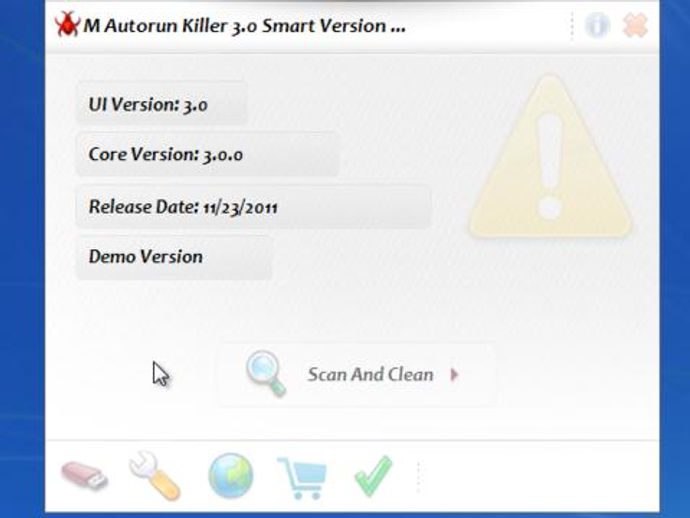Click the green checkmark icon
690x518 pixels.
[x=373, y=476]
